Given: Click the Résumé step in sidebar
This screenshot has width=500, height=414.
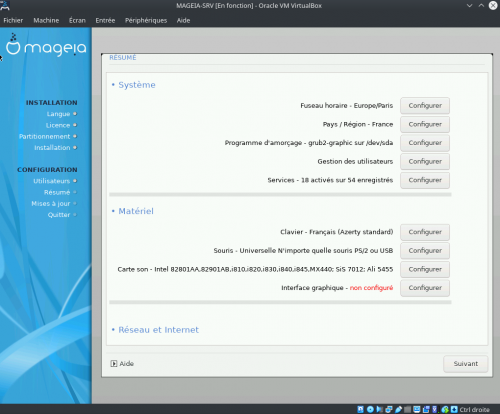Looking at the screenshot, I should [57, 192].
